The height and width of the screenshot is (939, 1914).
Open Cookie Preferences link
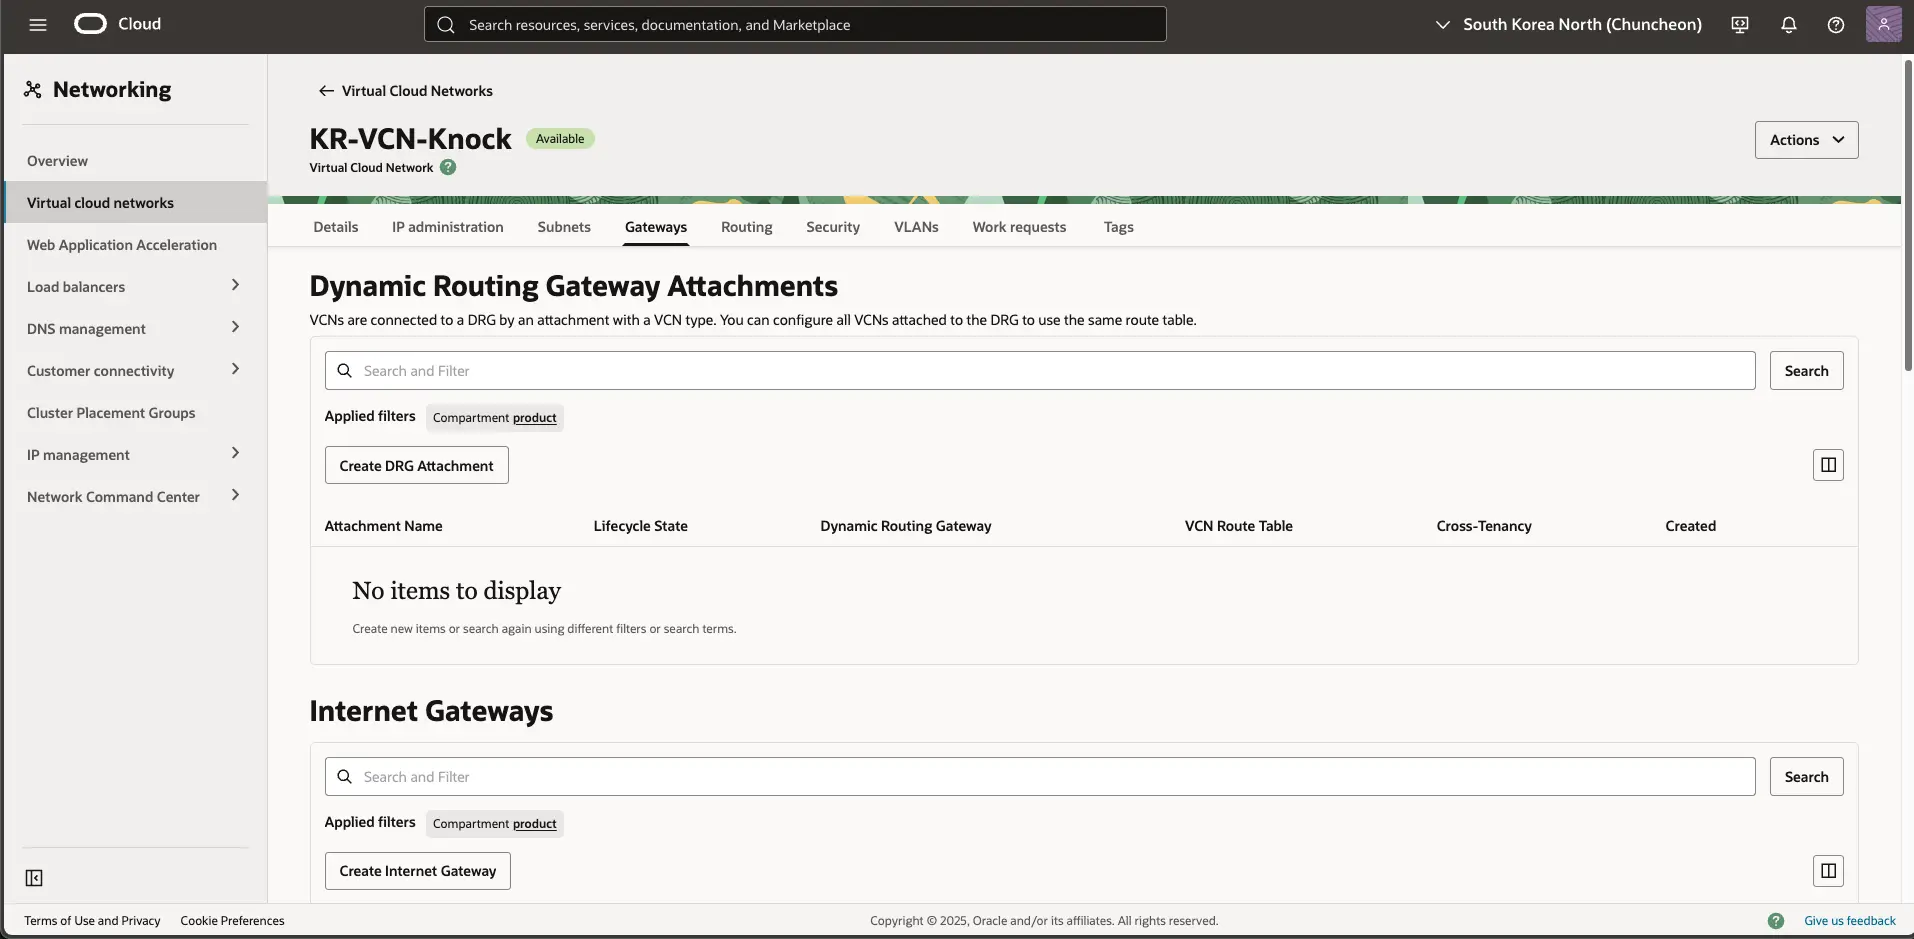click(x=232, y=921)
